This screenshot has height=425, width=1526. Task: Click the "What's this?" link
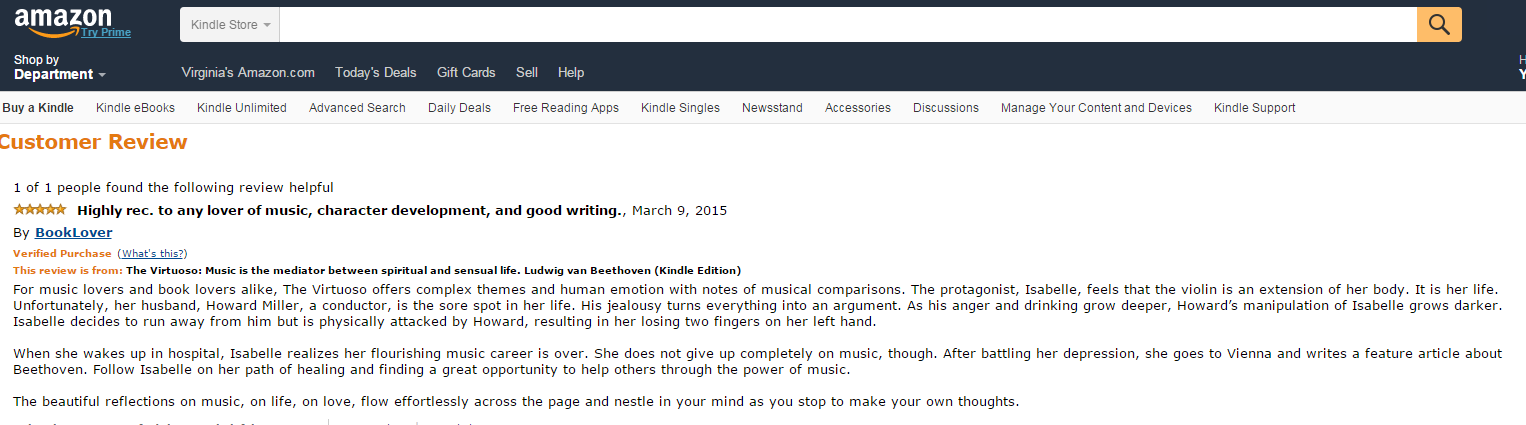tap(152, 254)
